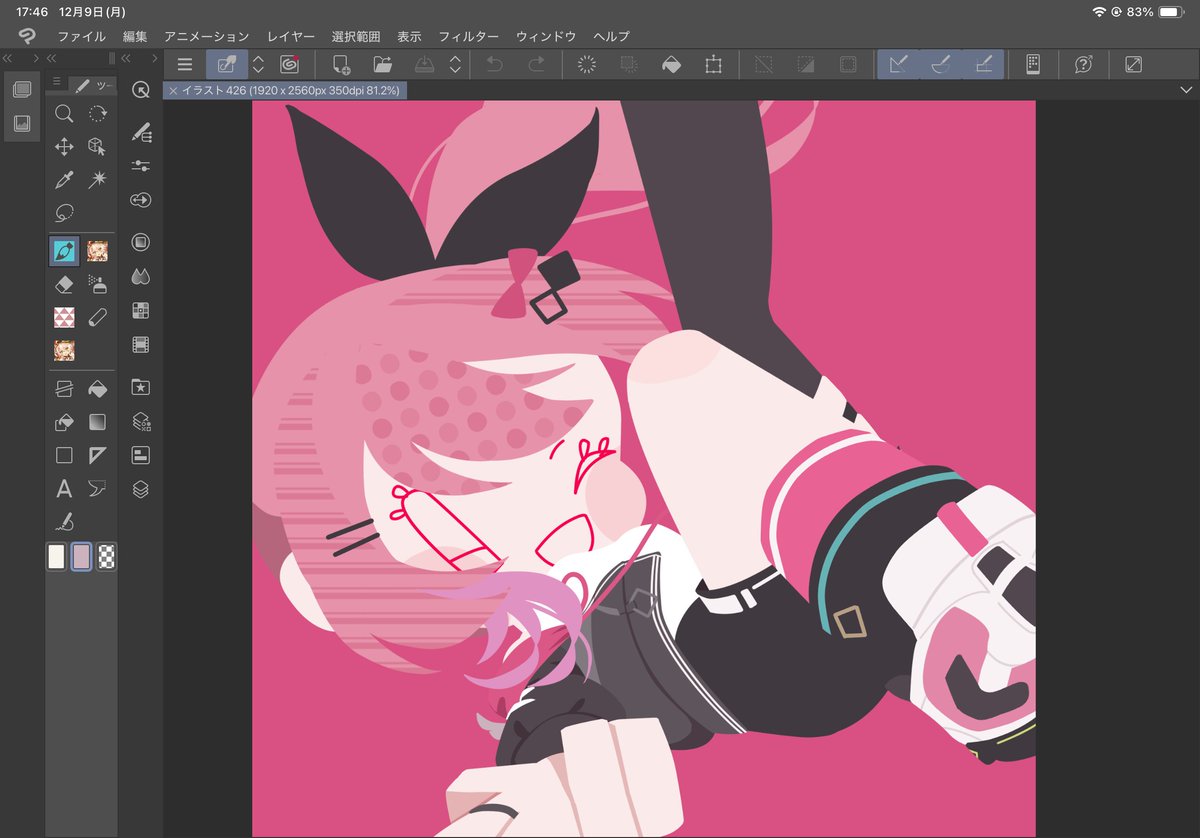Open Clip Studio logo app menu

(27, 36)
